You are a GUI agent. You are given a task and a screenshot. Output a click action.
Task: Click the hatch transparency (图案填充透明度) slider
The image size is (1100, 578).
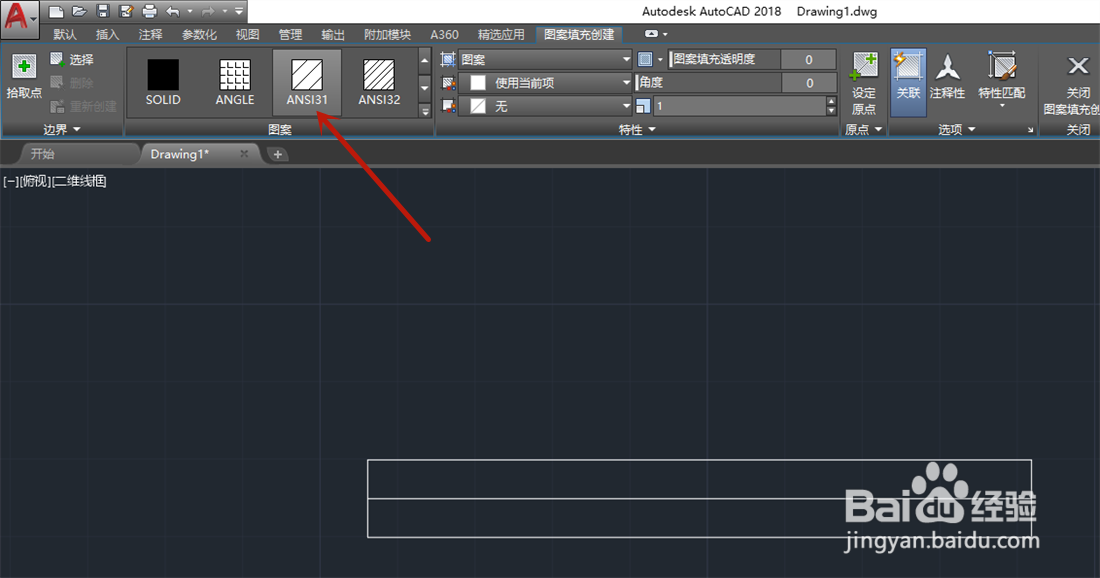pos(724,60)
